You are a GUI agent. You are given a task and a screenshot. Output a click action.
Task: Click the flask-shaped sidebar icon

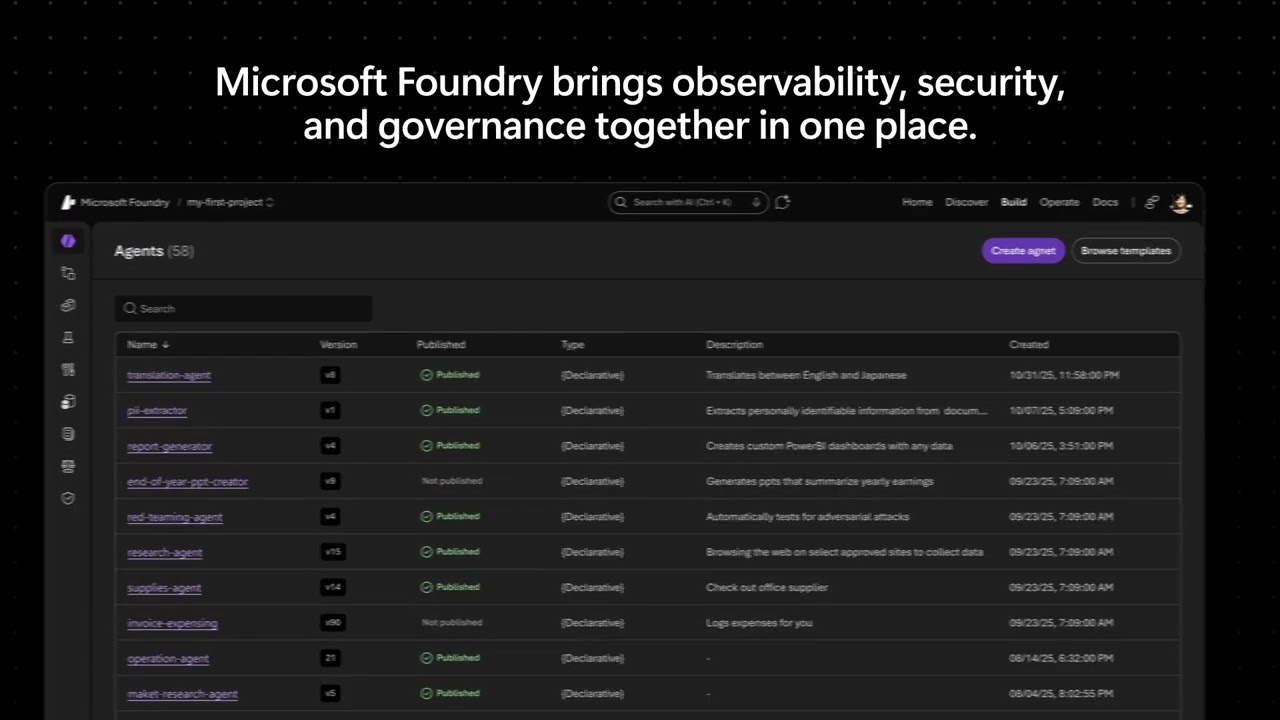point(68,337)
